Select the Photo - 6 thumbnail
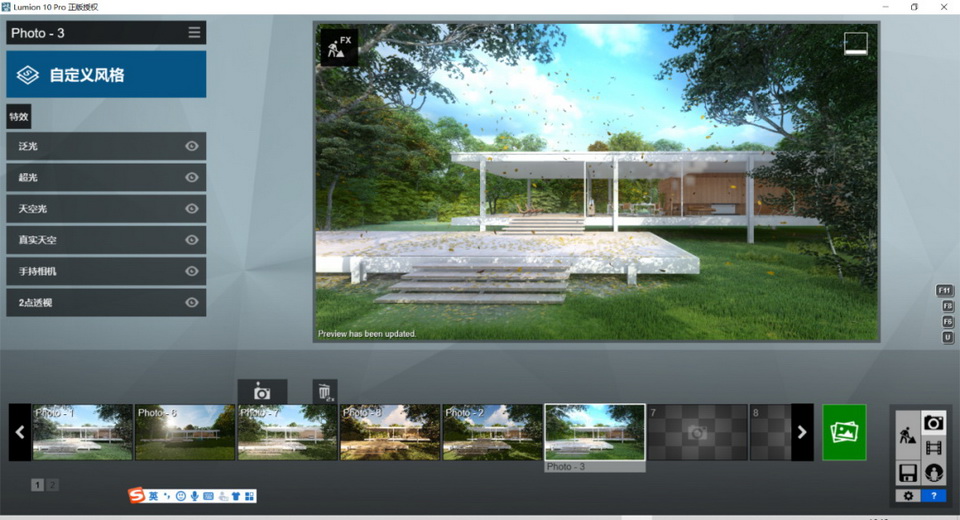The image size is (960, 520). point(185,432)
